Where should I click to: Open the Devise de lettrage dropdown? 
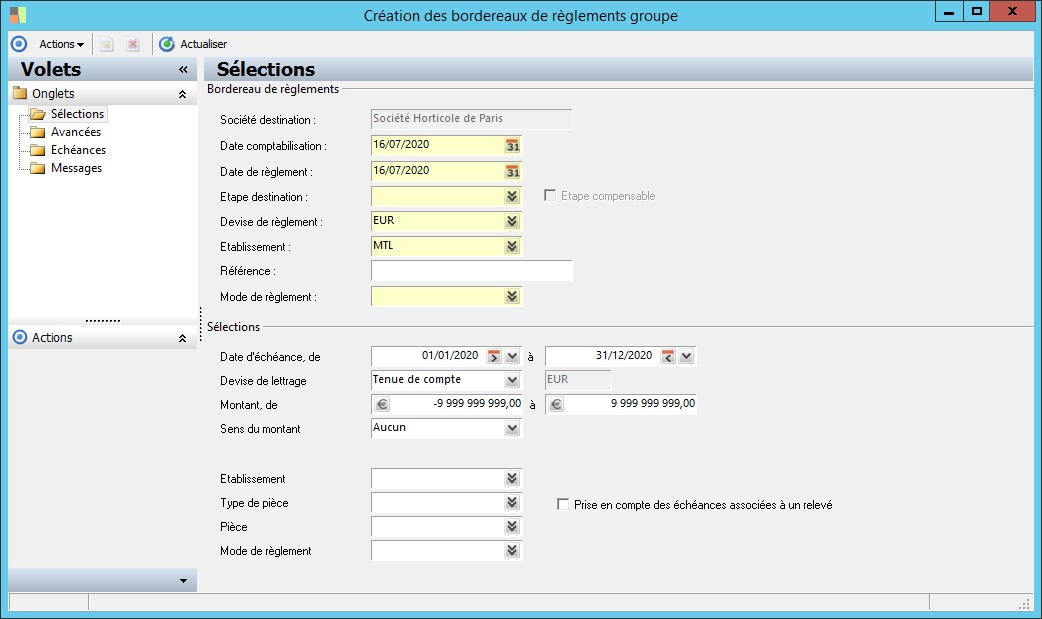point(512,380)
